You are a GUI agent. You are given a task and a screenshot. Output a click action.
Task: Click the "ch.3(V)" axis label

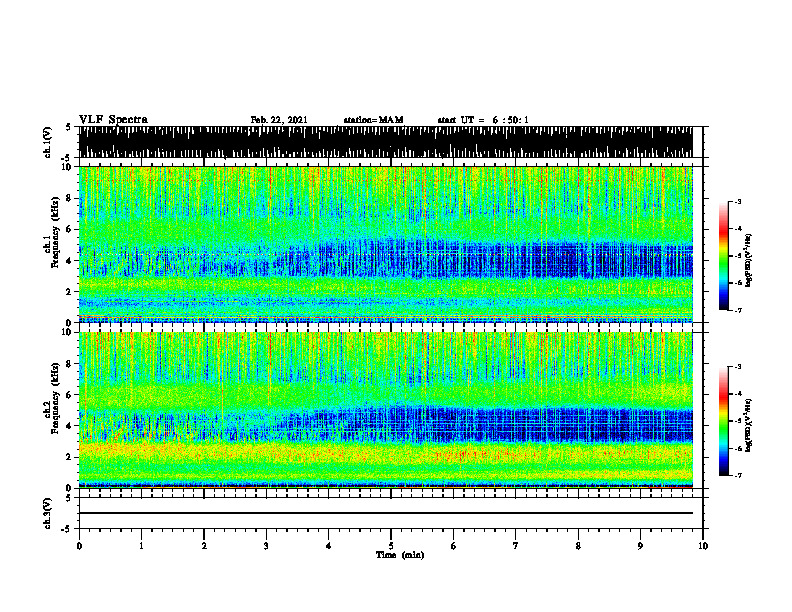tap(47, 513)
